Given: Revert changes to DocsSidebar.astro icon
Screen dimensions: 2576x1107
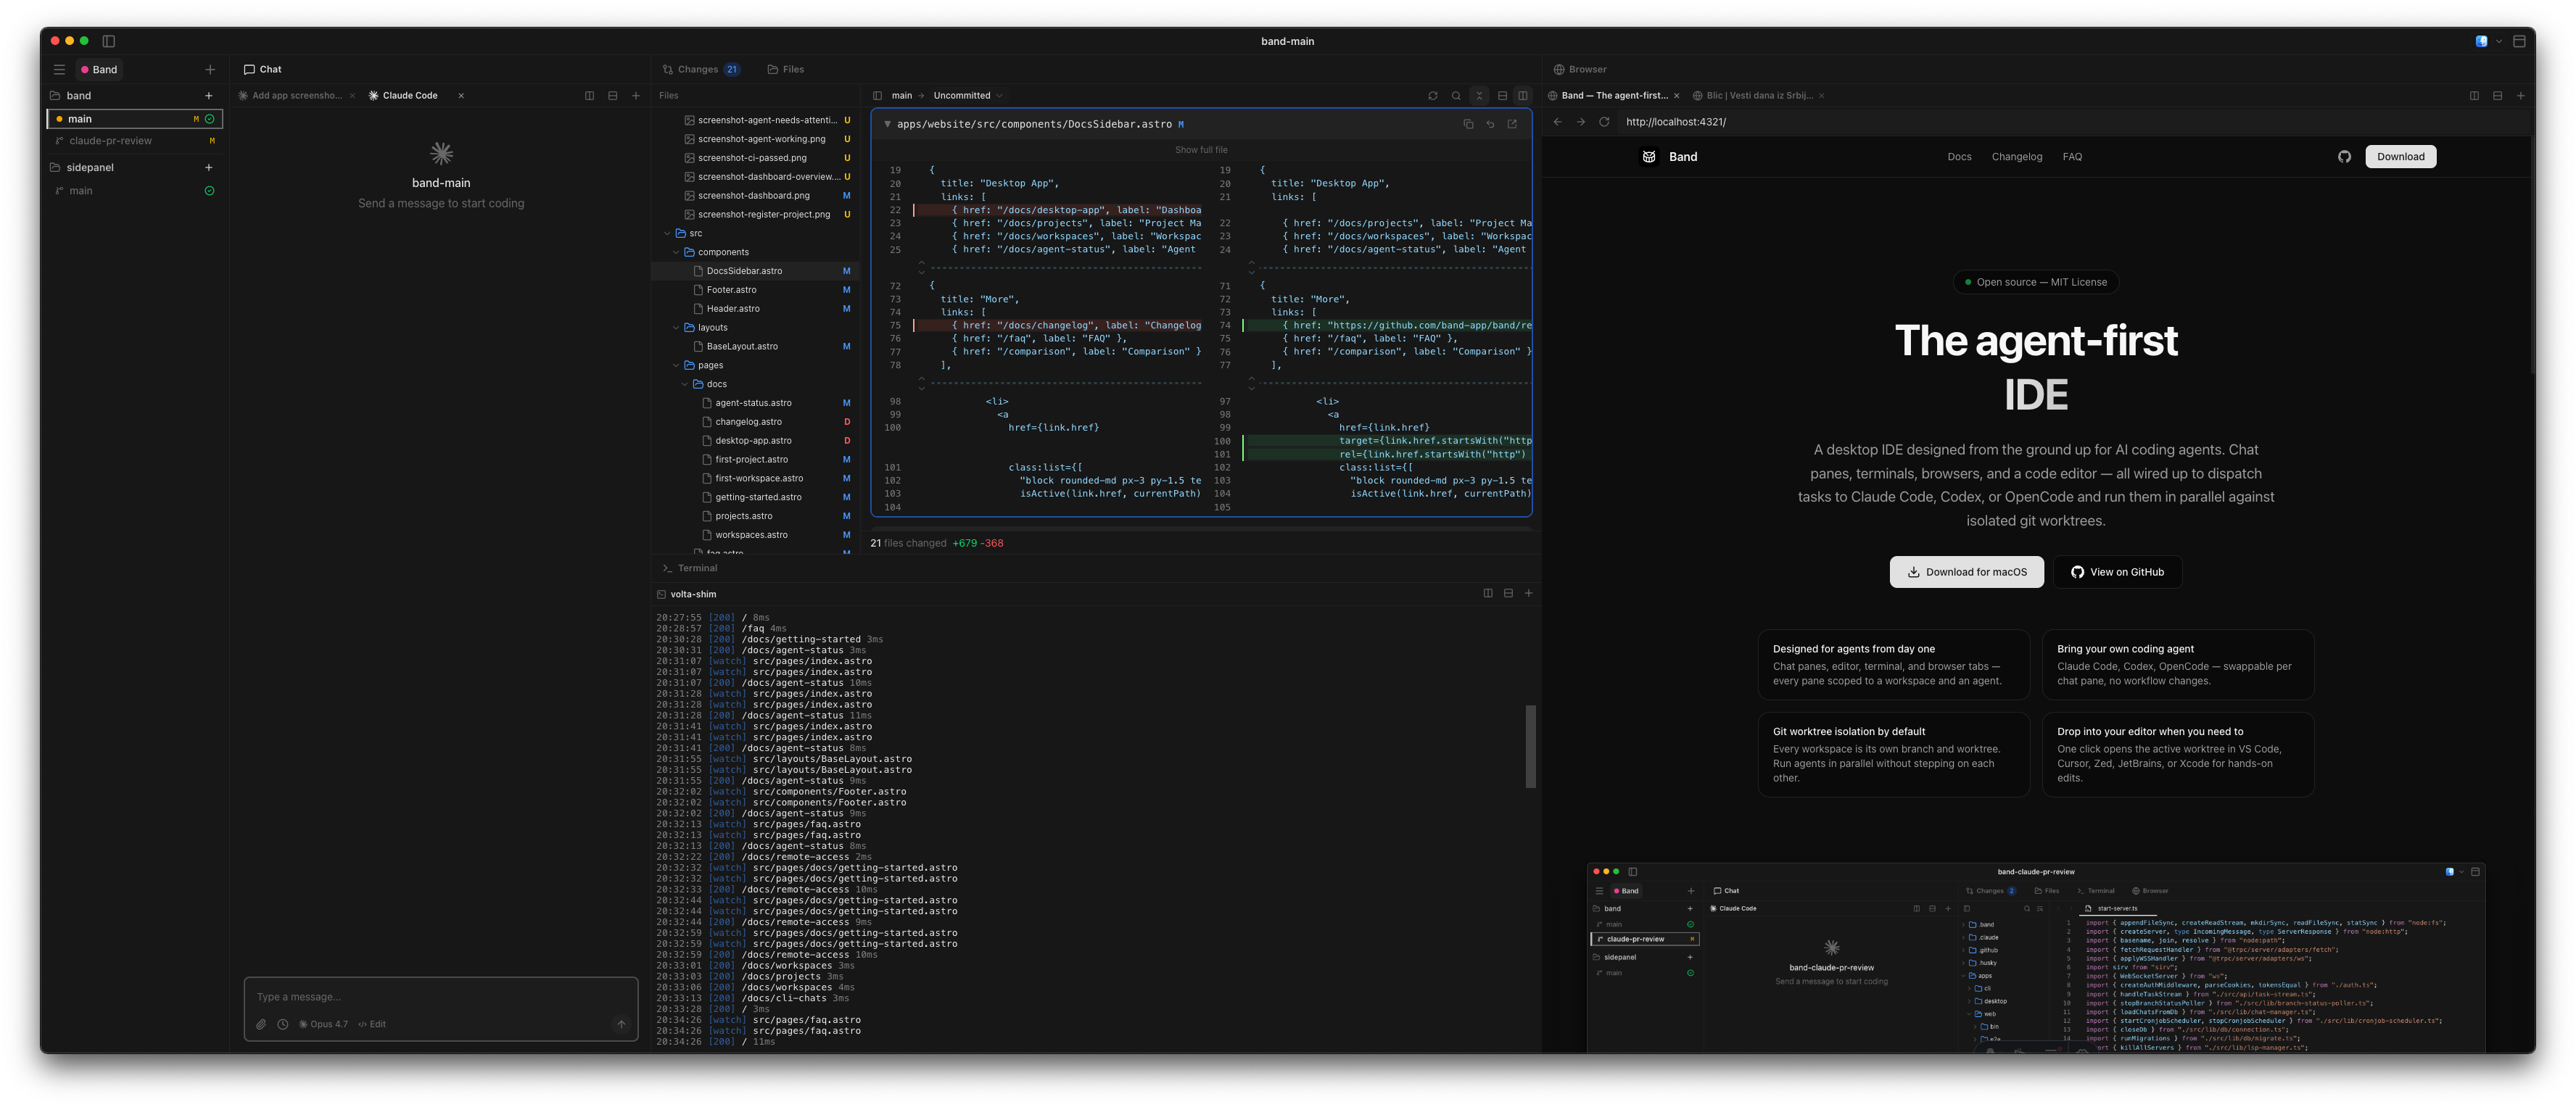Looking at the screenshot, I should coord(1490,124).
